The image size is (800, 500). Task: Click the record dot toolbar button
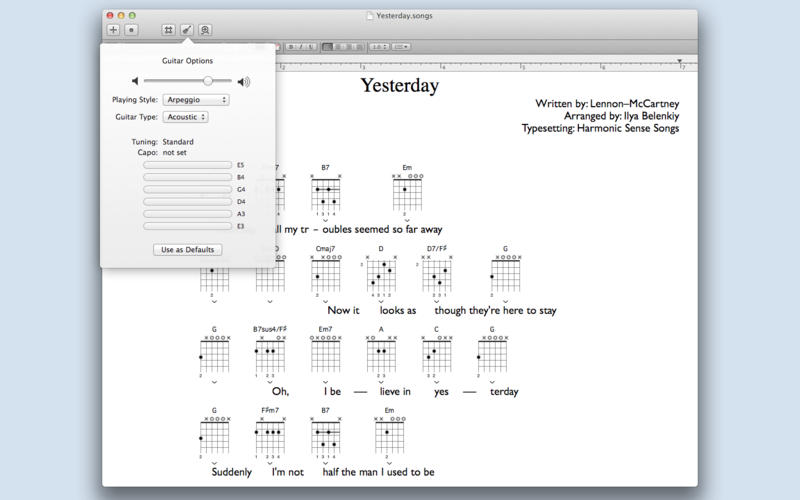coord(131,30)
